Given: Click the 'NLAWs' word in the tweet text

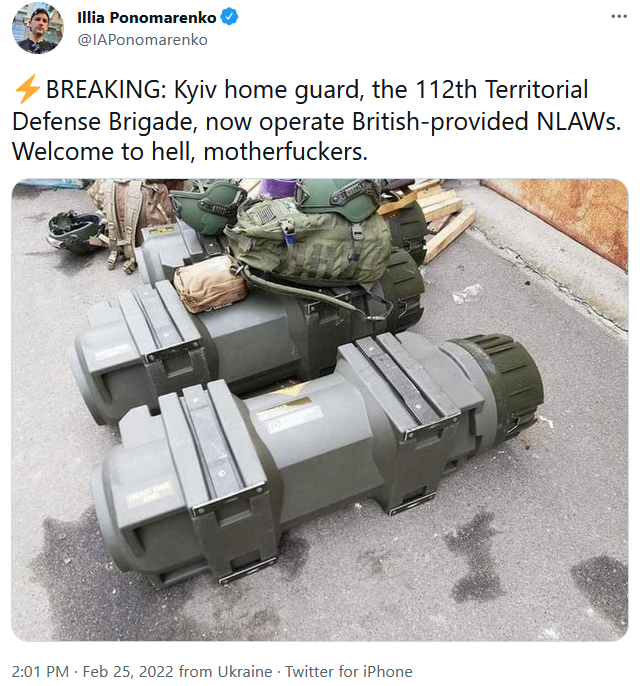Looking at the screenshot, I should click(x=578, y=121).
